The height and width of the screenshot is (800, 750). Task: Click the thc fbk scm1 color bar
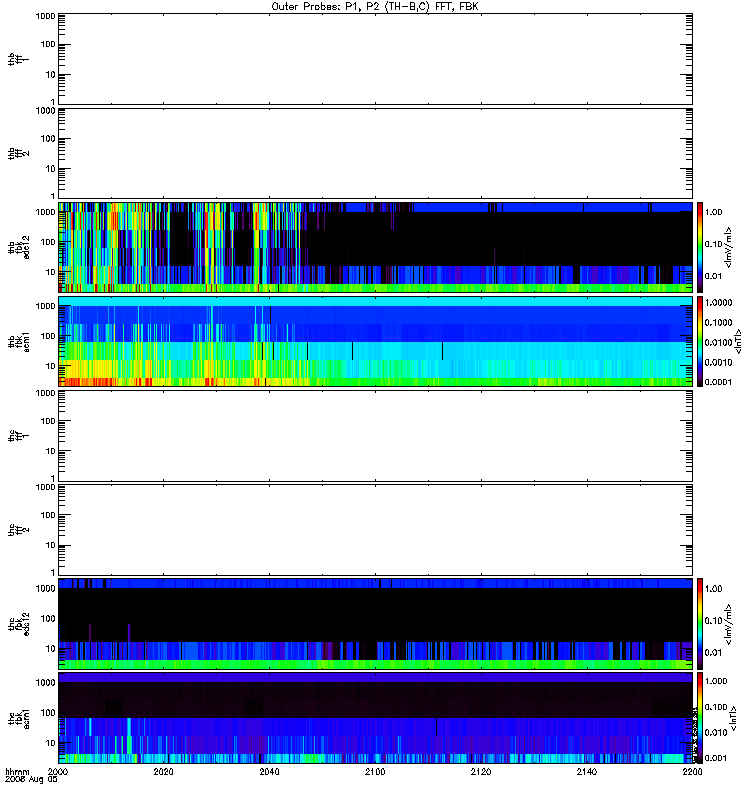700,718
